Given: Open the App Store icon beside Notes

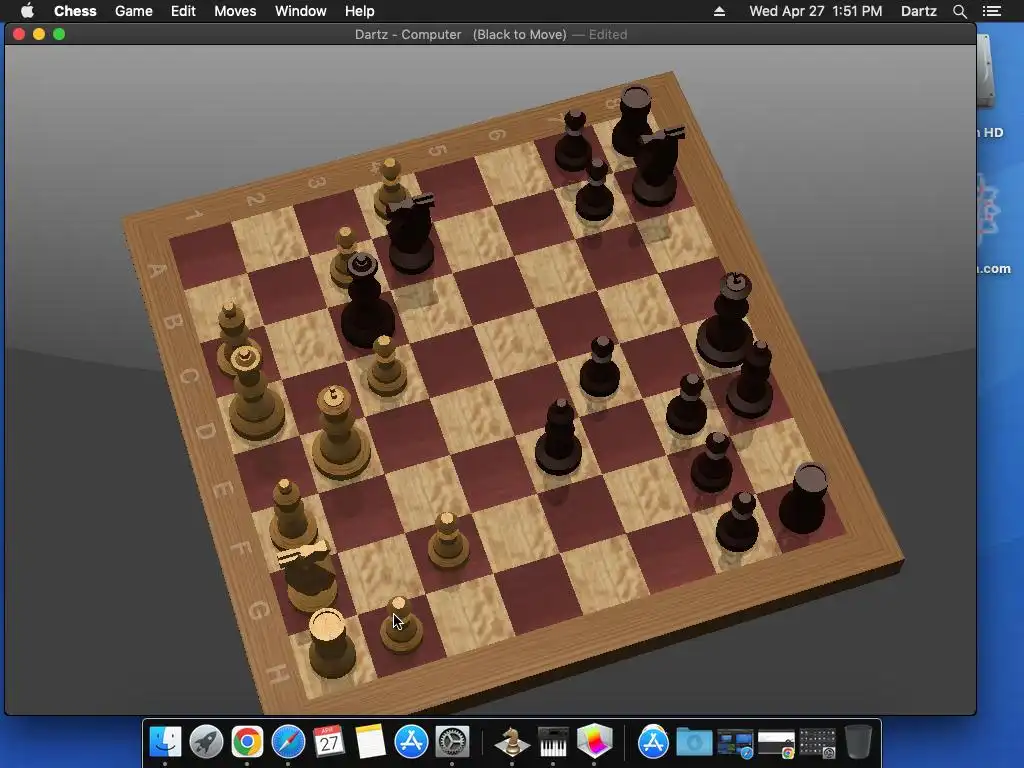Looking at the screenshot, I should click(x=411, y=742).
